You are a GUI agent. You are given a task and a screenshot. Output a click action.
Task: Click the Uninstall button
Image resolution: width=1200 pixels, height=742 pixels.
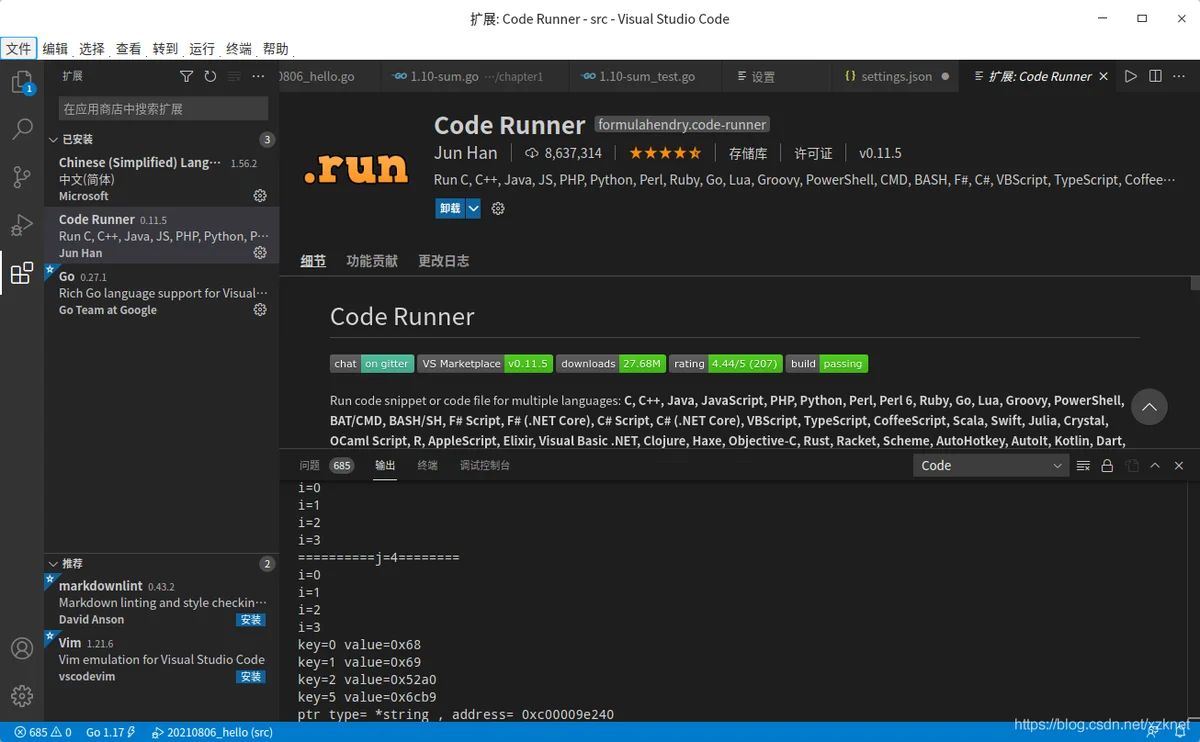pos(449,208)
